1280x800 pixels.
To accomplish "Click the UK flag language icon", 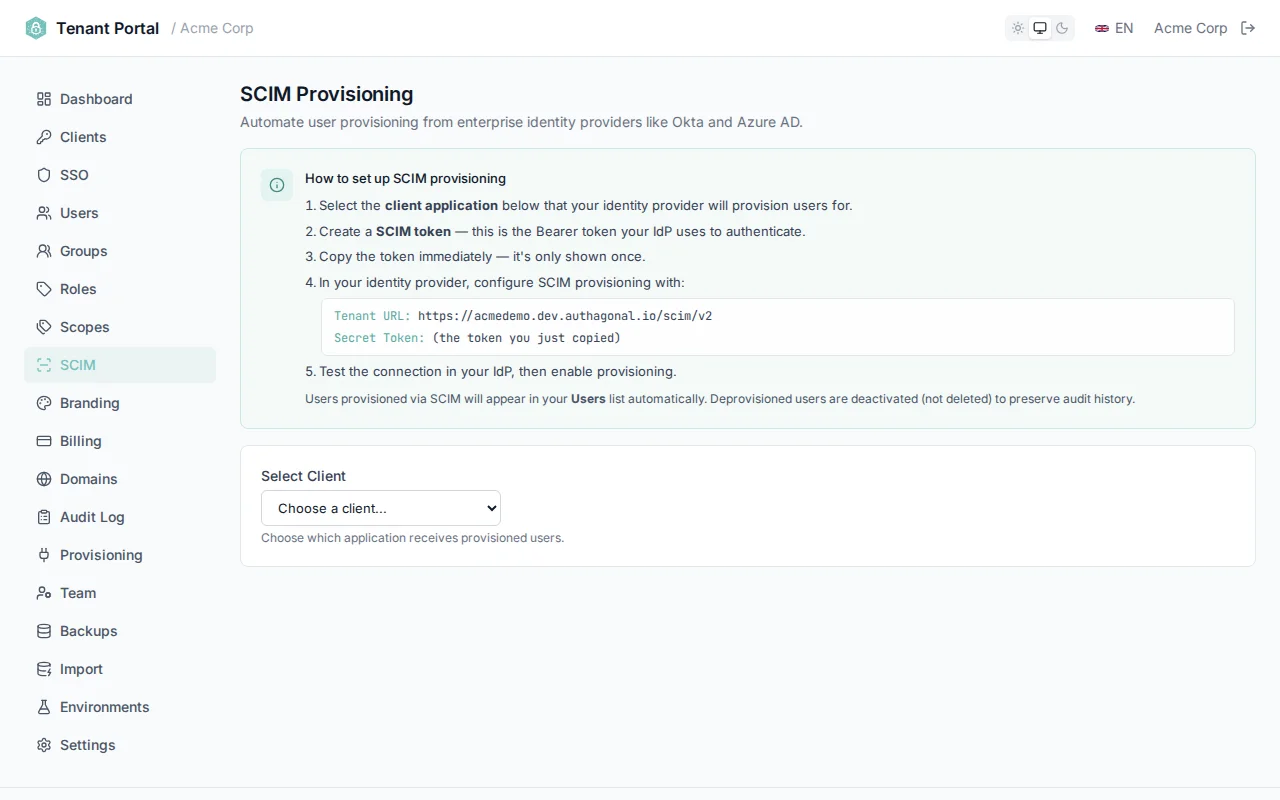I will [x=1102, y=28].
